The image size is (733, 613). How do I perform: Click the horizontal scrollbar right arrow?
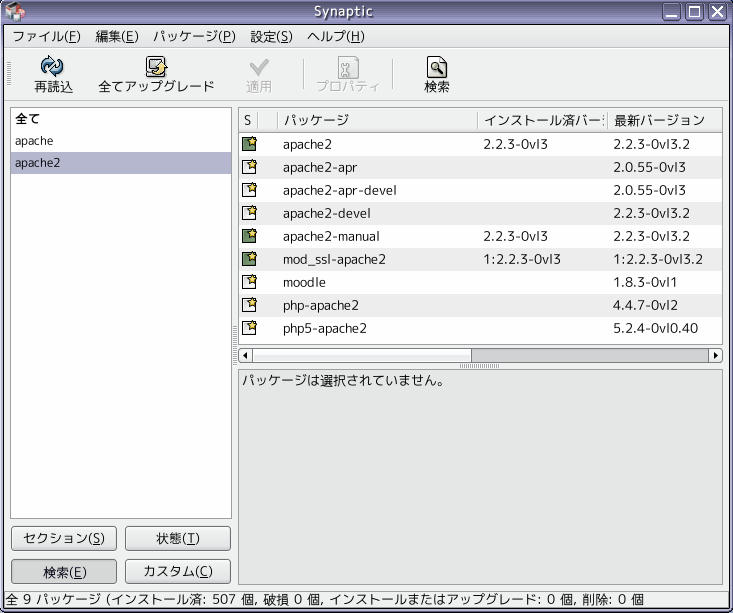coord(715,355)
